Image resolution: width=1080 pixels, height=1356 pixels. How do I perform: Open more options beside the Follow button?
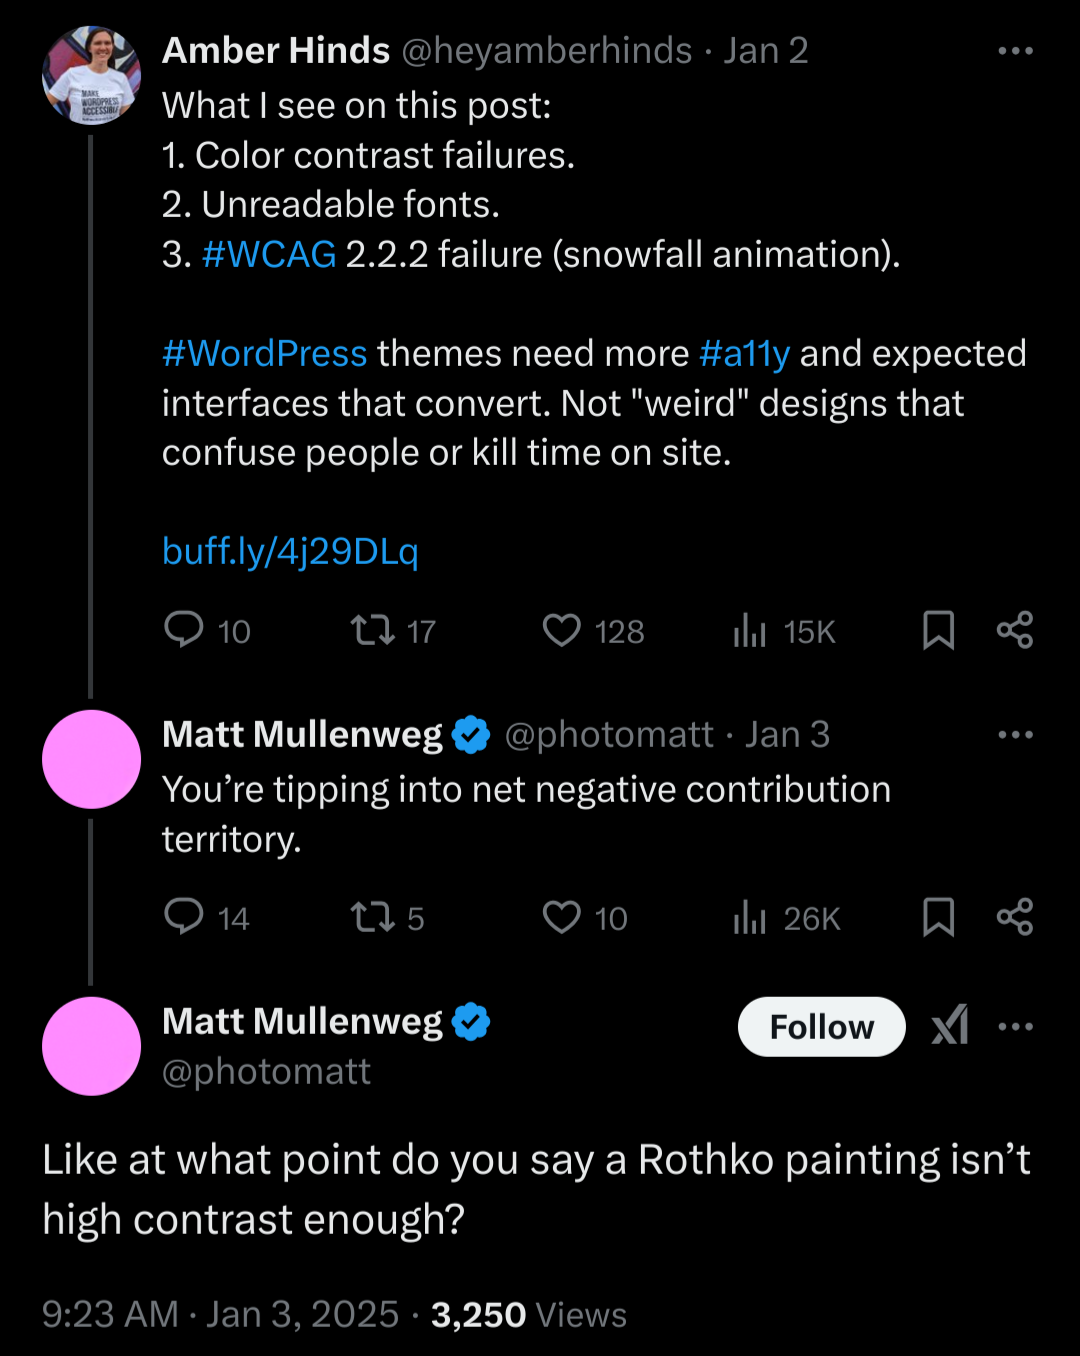click(x=1015, y=1026)
